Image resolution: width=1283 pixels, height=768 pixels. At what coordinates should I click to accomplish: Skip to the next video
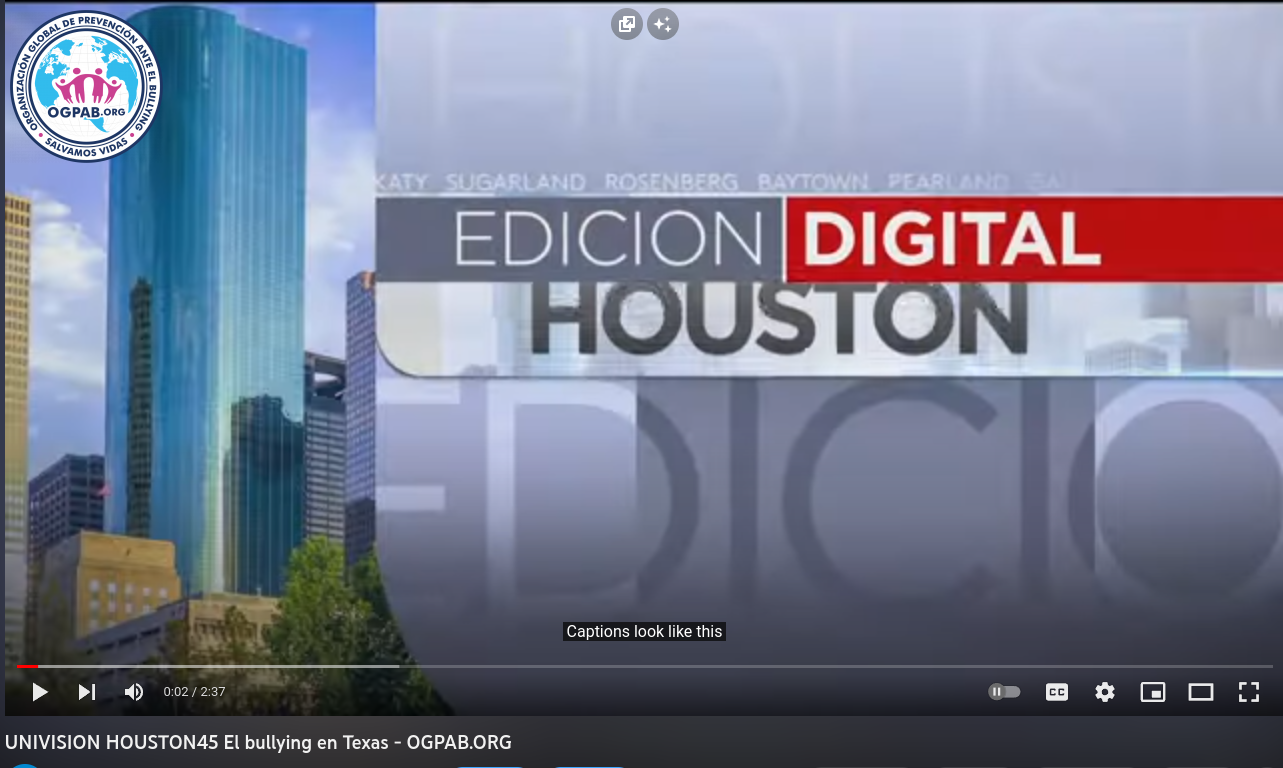click(87, 692)
